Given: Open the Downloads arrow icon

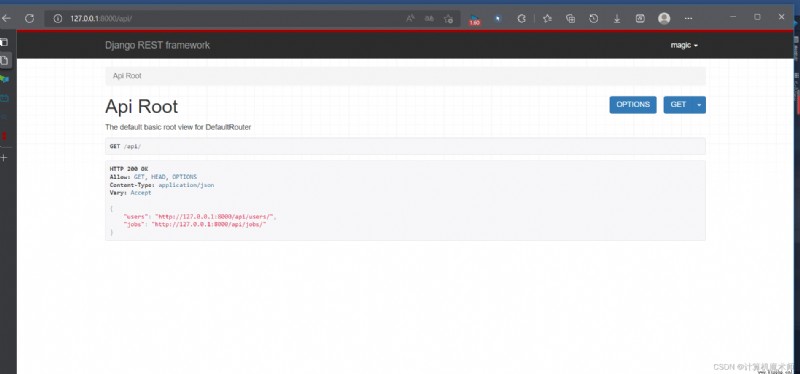Looking at the screenshot, I should tap(617, 18).
